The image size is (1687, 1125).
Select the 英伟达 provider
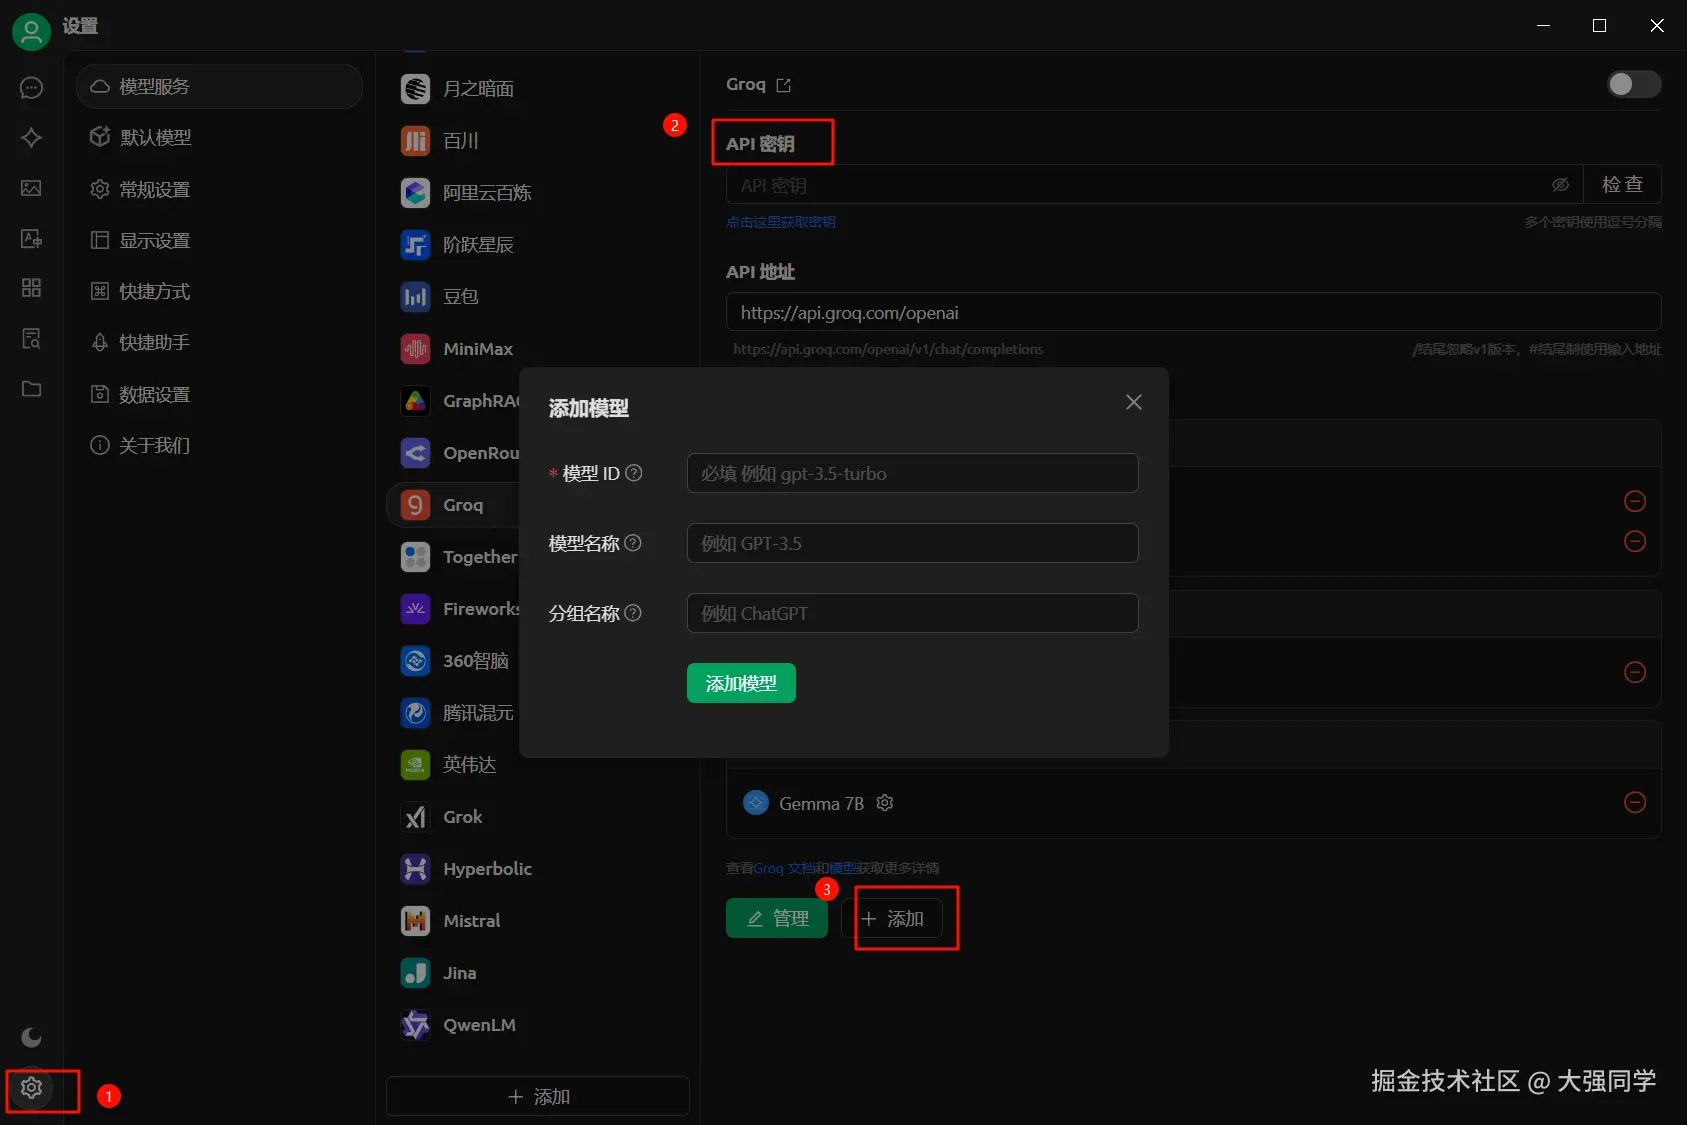pos(538,765)
